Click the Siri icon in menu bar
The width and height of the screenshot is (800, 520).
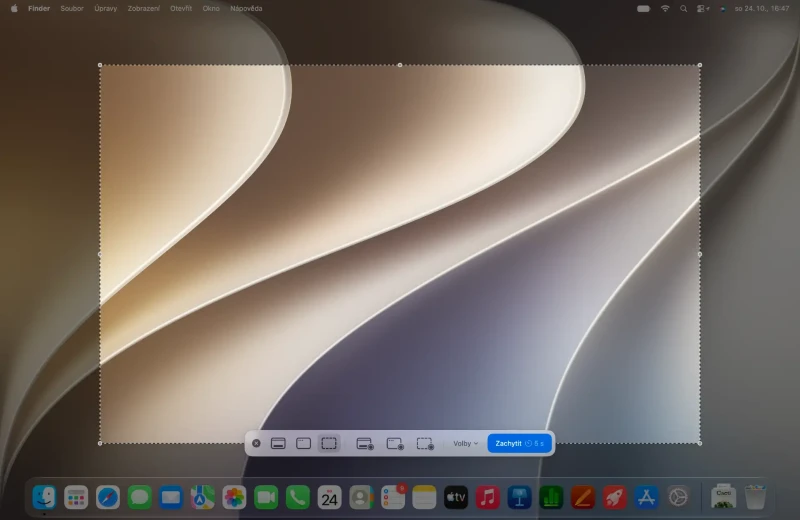tap(722, 8)
